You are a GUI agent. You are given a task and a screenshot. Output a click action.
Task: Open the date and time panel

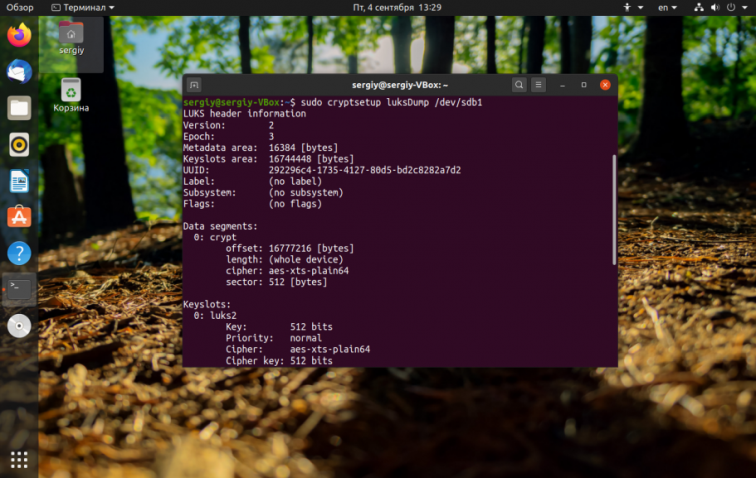[397, 7]
